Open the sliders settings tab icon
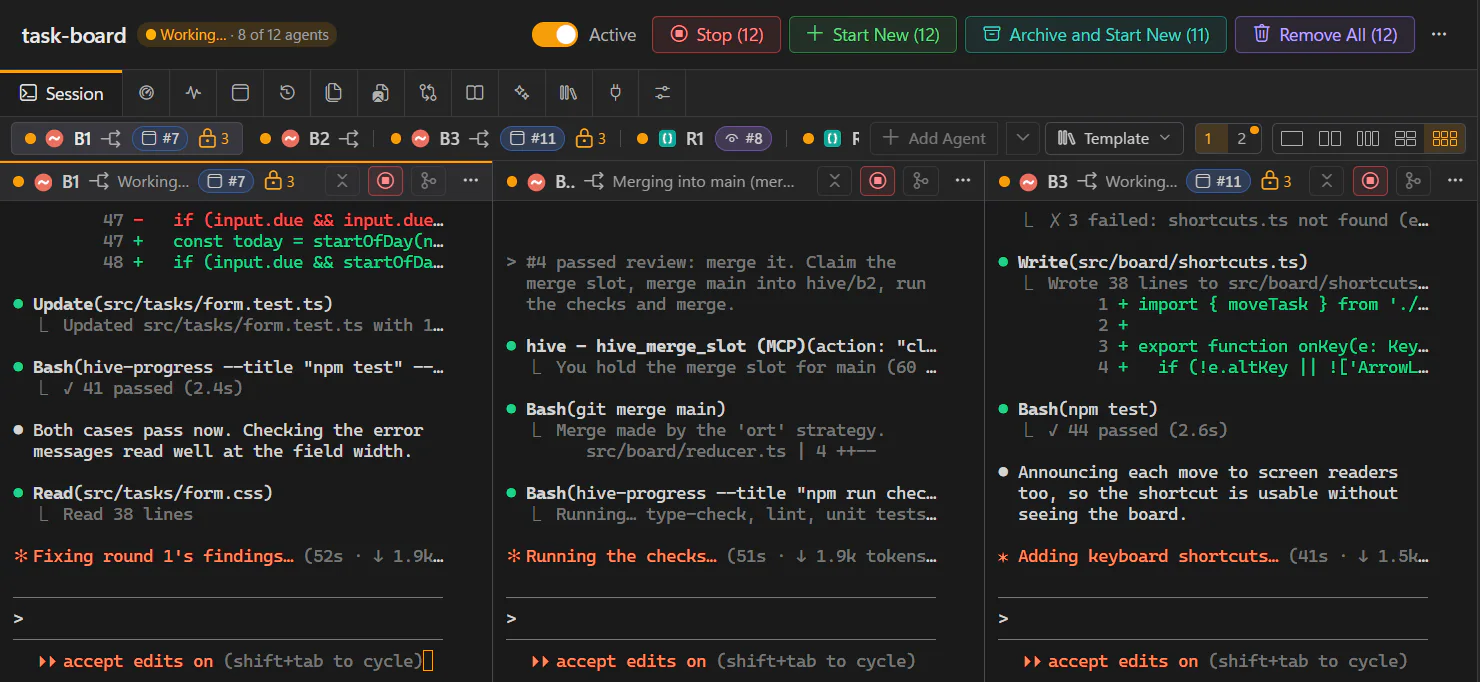1480x682 pixels. pos(663,93)
